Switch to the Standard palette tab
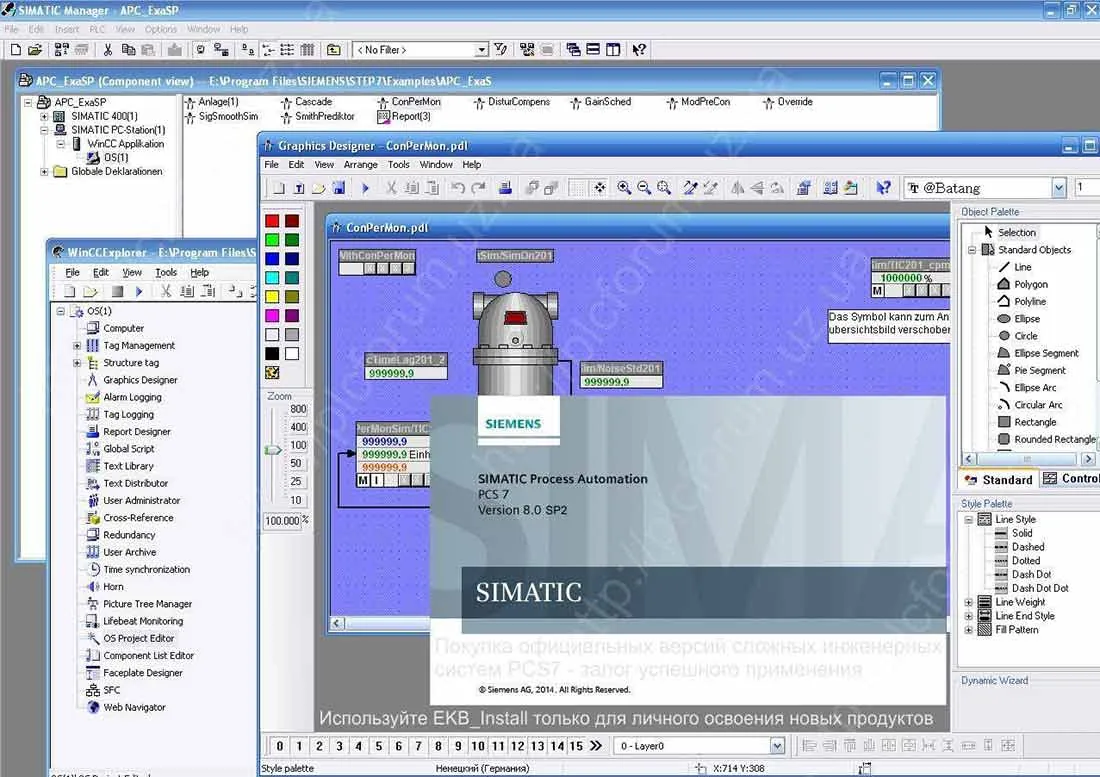This screenshot has width=1100, height=777. coord(999,480)
